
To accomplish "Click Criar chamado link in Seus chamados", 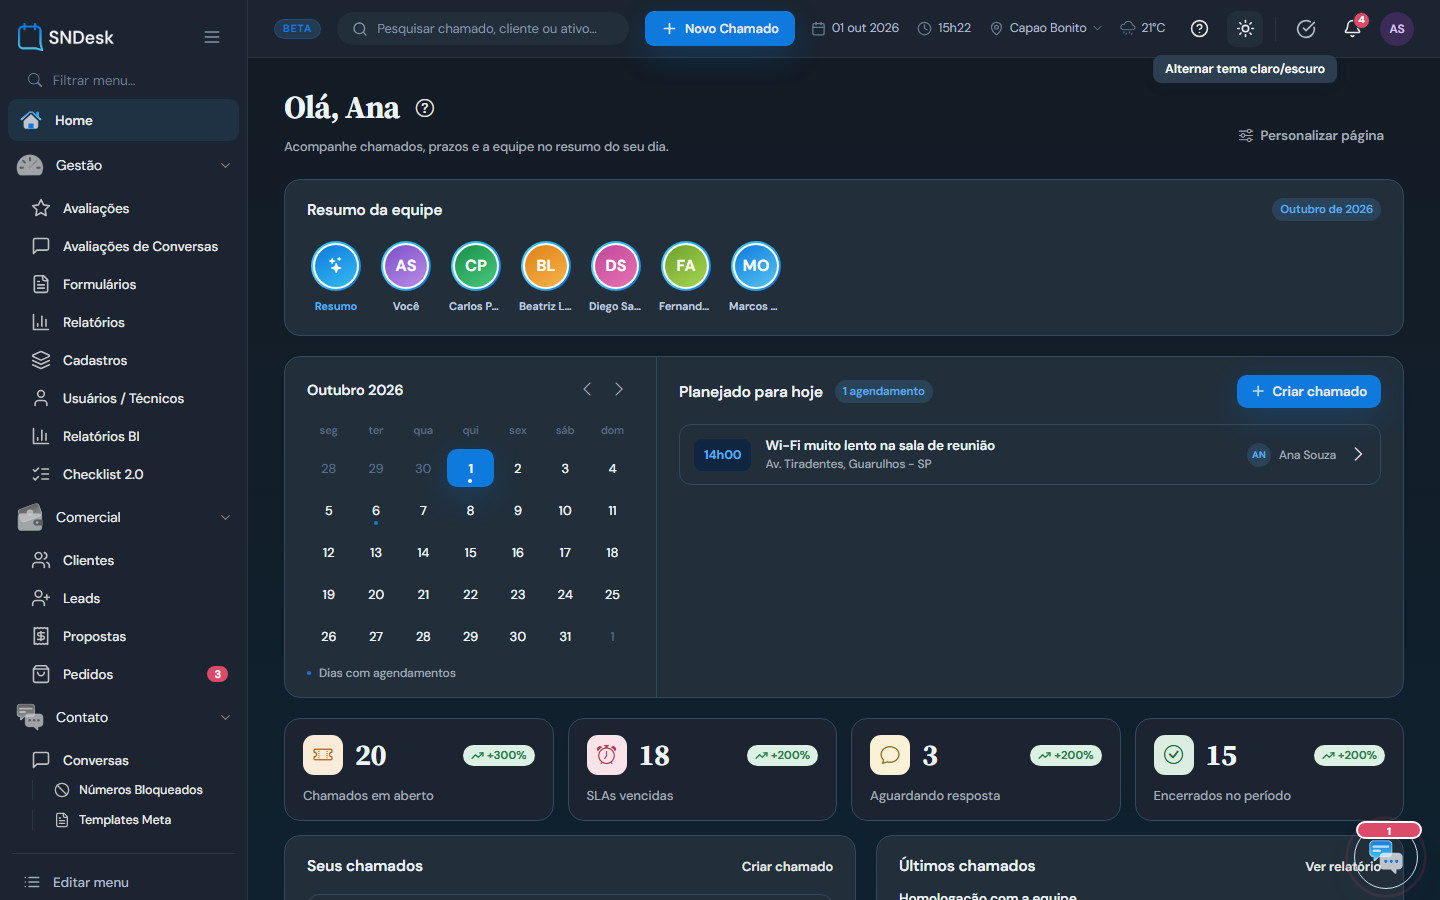I will click(787, 867).
